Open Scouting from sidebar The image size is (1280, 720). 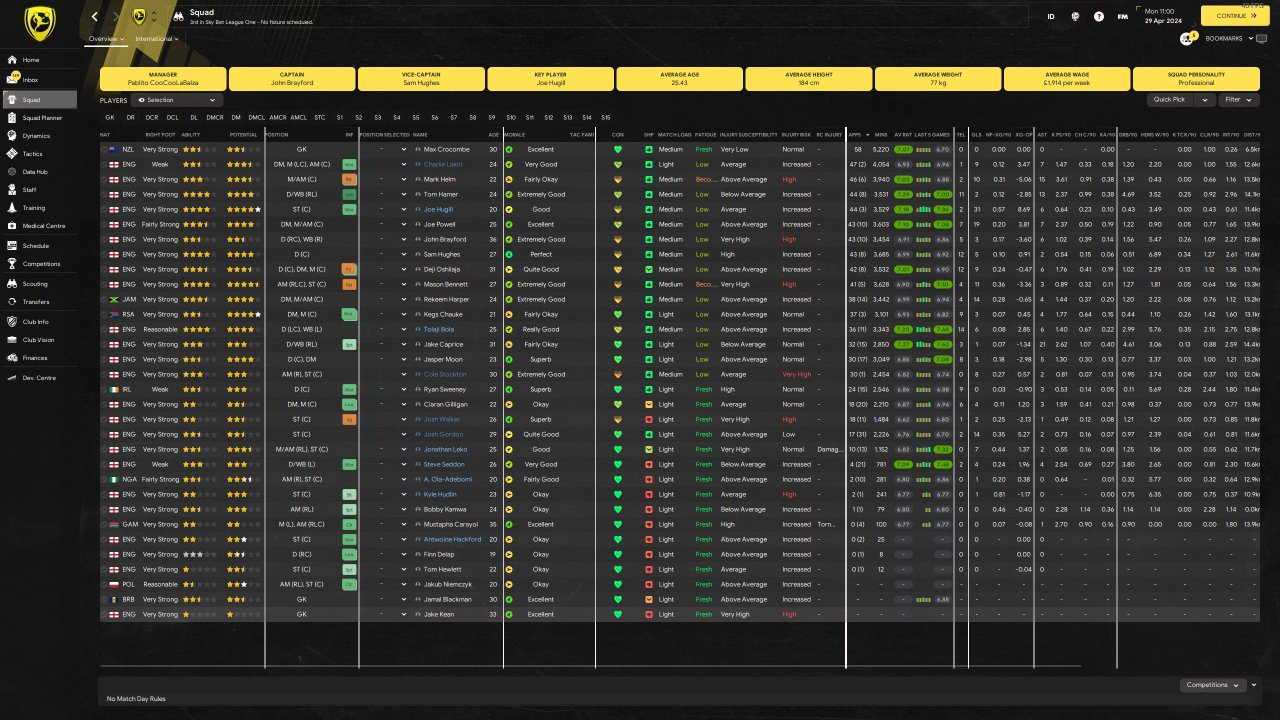click(39, 284)
